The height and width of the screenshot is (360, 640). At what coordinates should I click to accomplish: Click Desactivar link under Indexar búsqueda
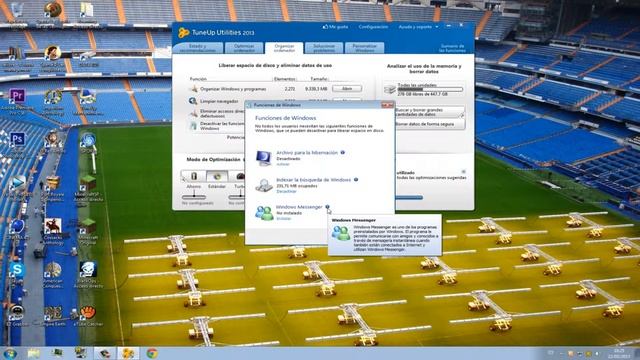click(x=286, y=191)
